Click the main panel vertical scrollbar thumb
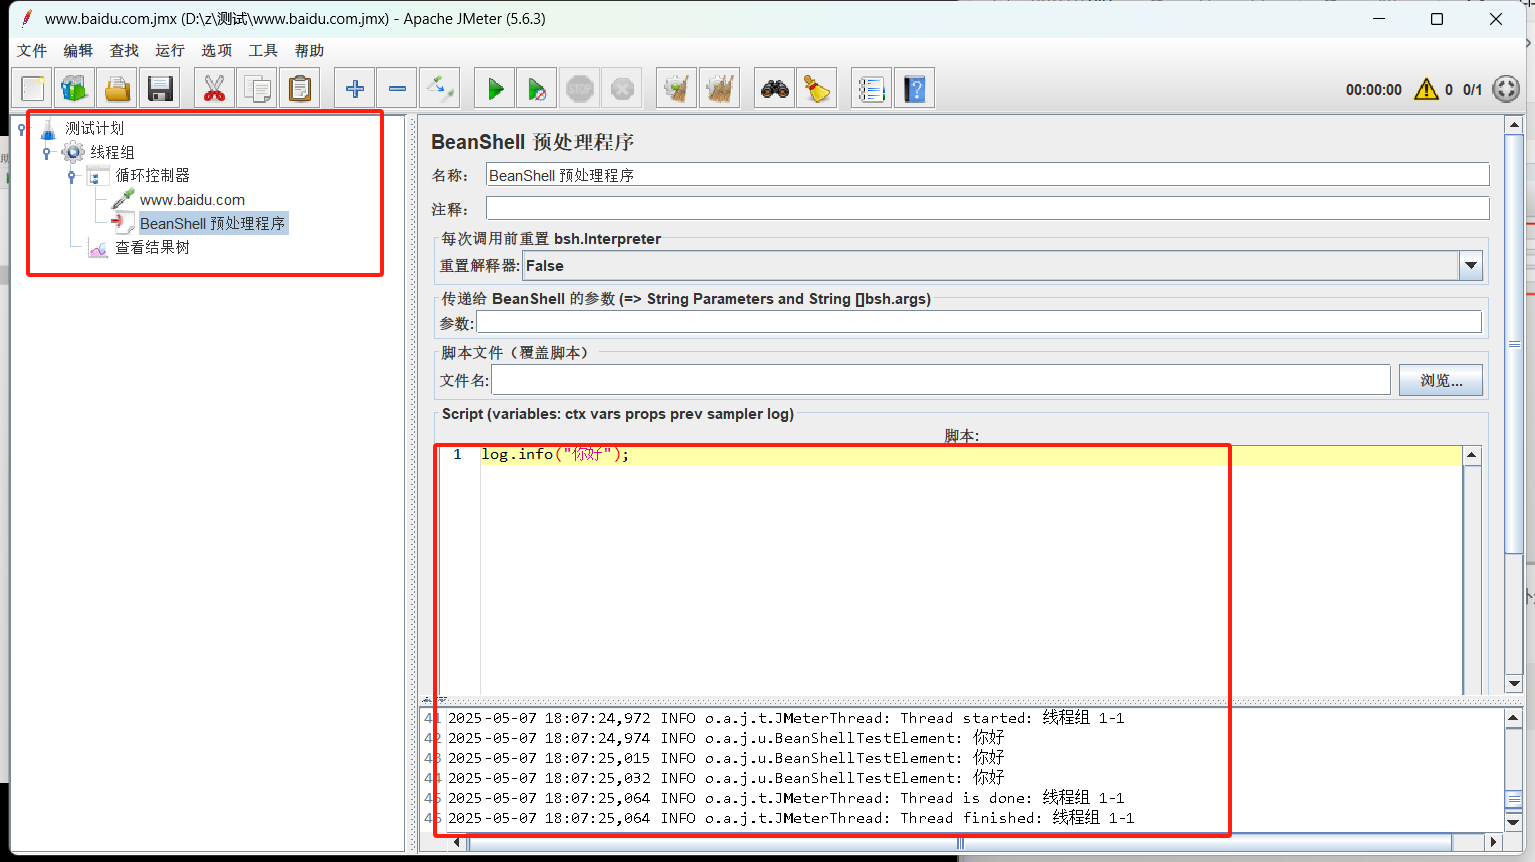 [x=1513, y=343]
